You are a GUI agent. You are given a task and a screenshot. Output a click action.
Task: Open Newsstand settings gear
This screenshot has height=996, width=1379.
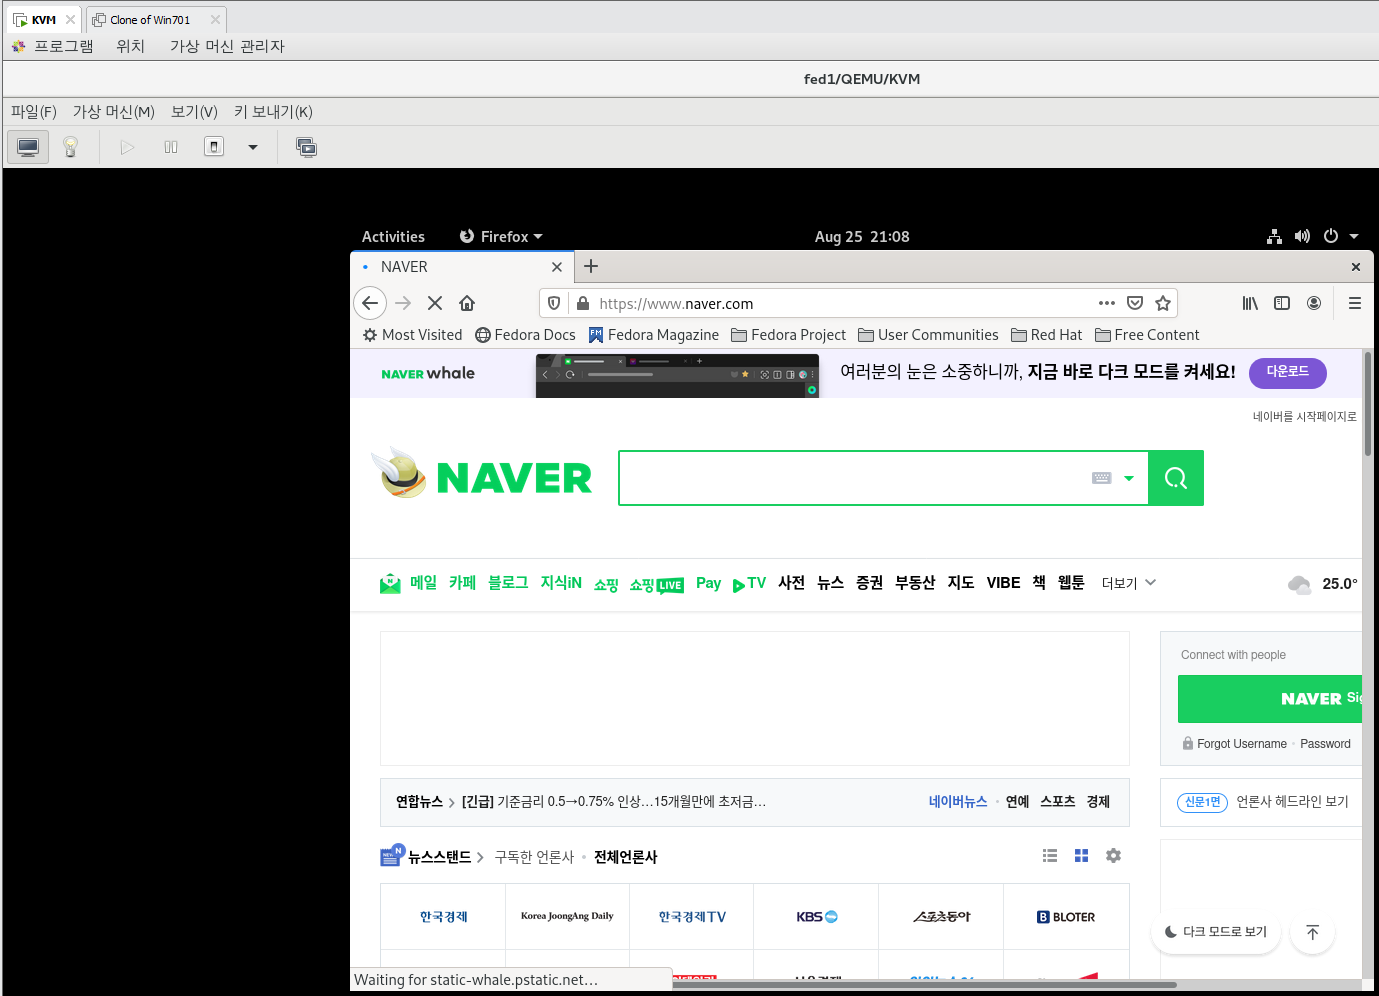(x=1113, y=856)
